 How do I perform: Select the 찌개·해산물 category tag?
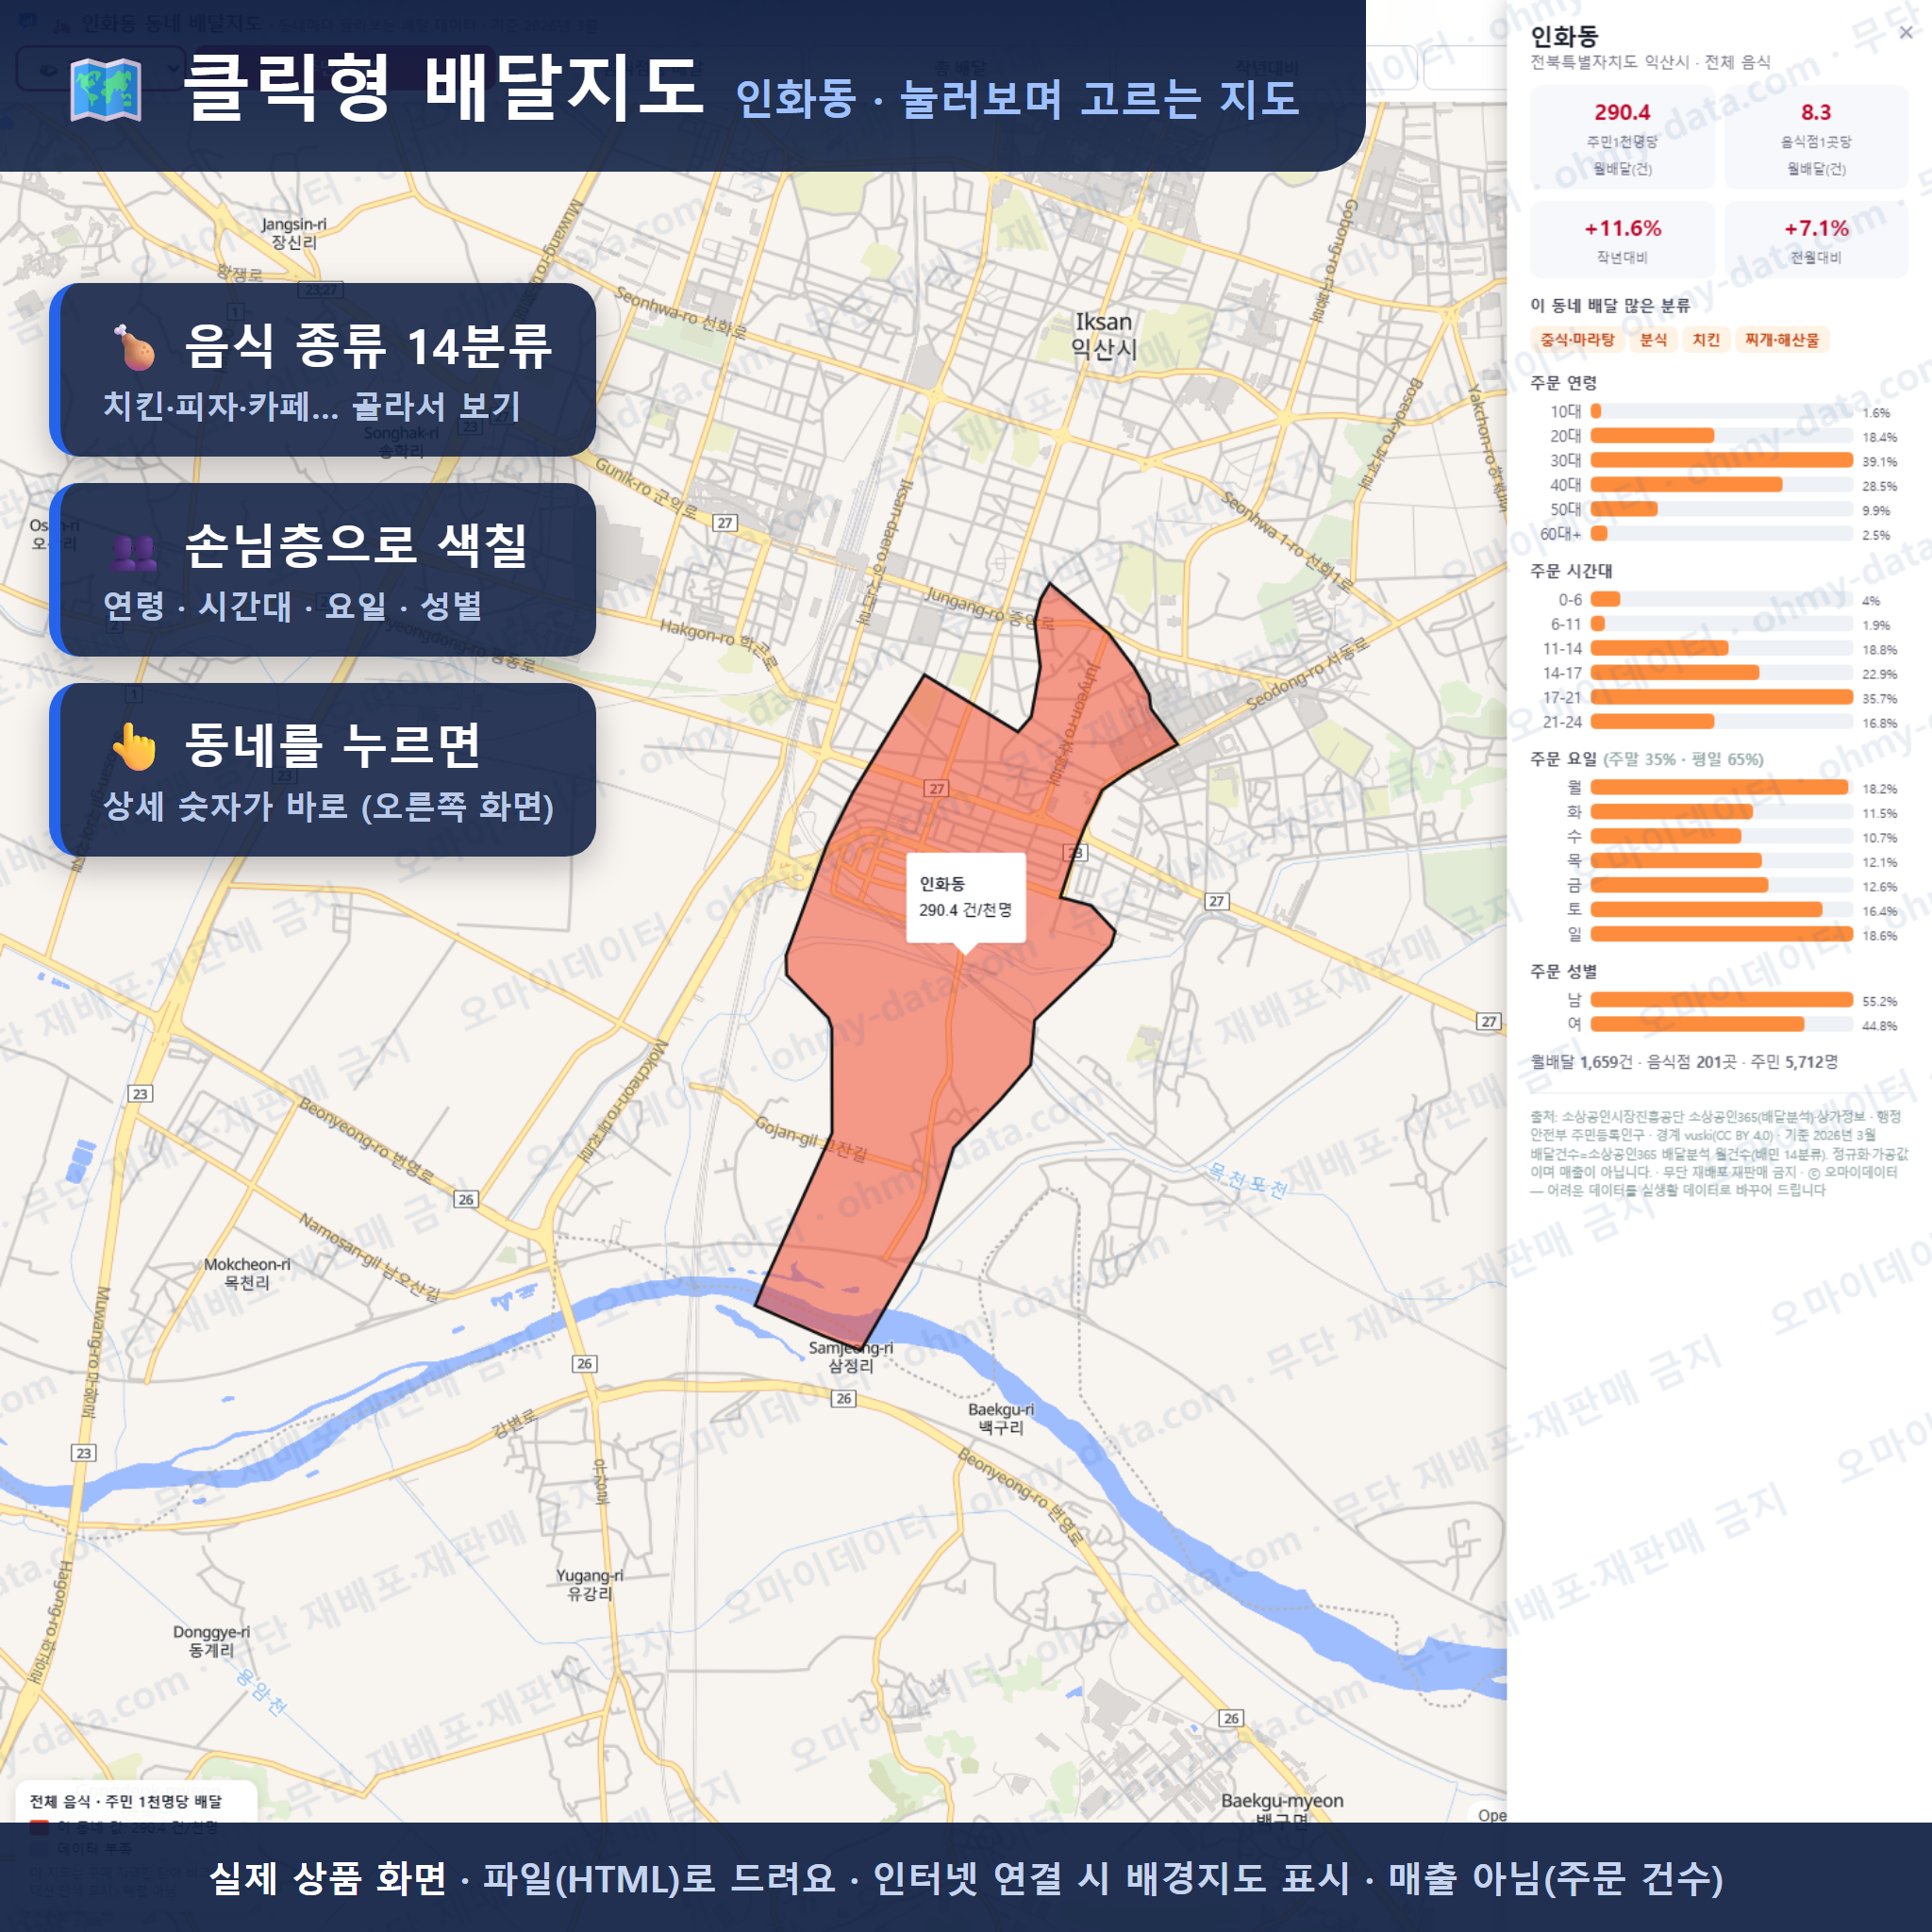(1782, 340)
